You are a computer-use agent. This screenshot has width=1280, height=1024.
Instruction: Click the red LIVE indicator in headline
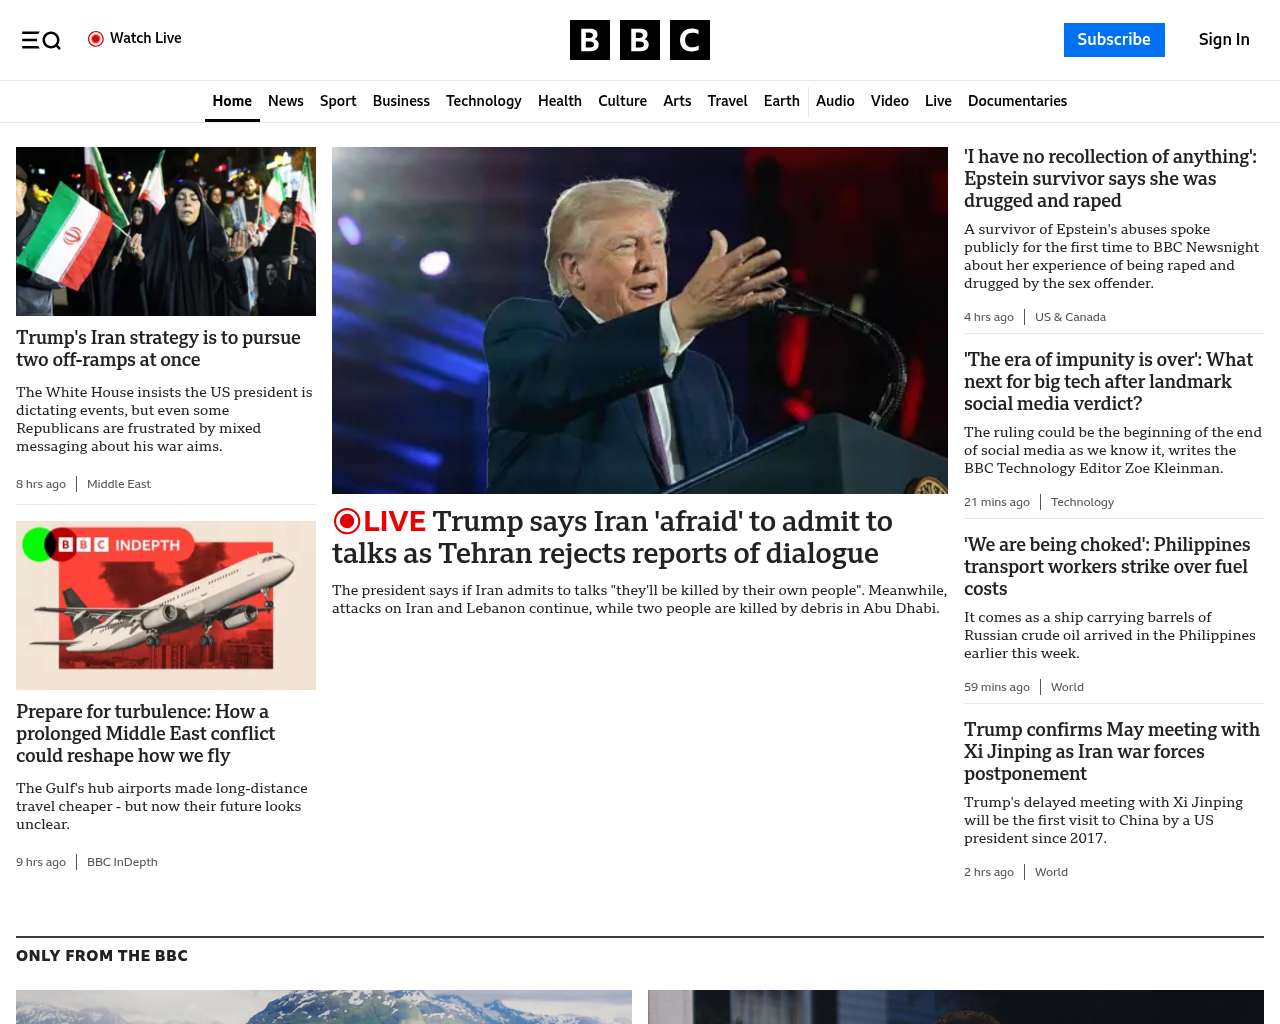[x=379, y=521]
